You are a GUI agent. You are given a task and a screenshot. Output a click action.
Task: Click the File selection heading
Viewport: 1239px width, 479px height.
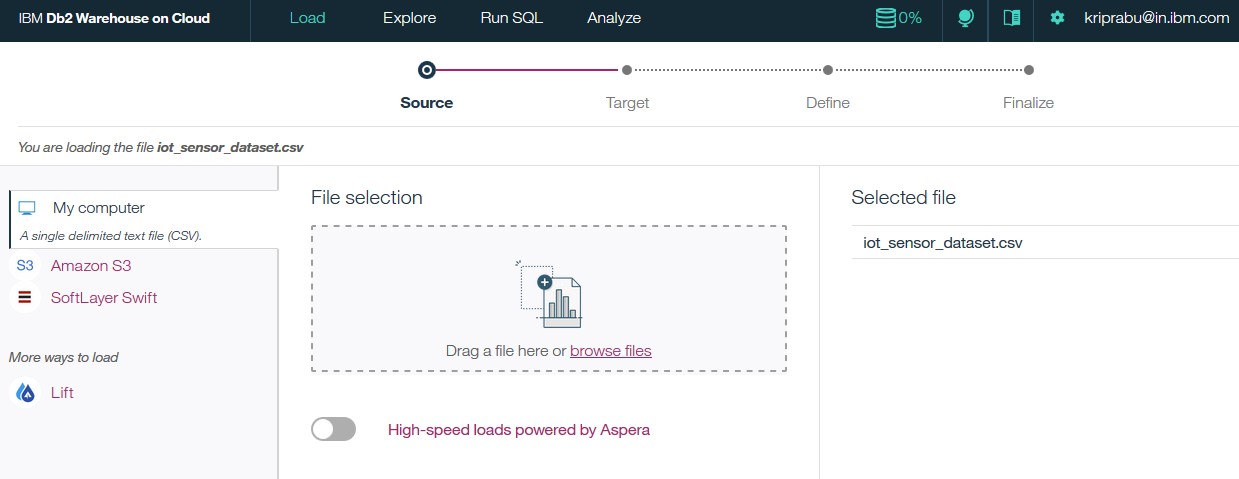367,198
